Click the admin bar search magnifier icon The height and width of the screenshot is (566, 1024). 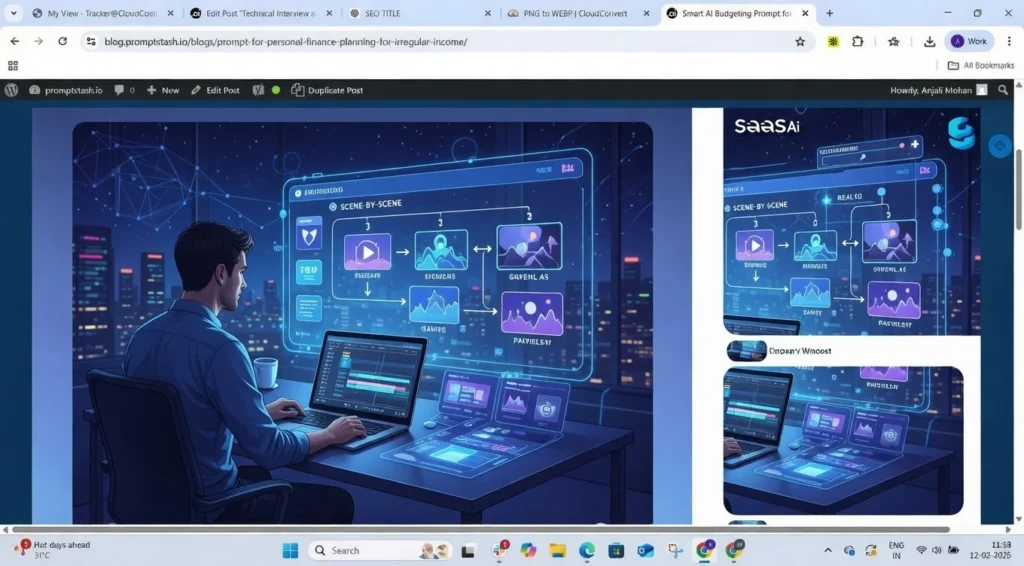coord(1003,90)
